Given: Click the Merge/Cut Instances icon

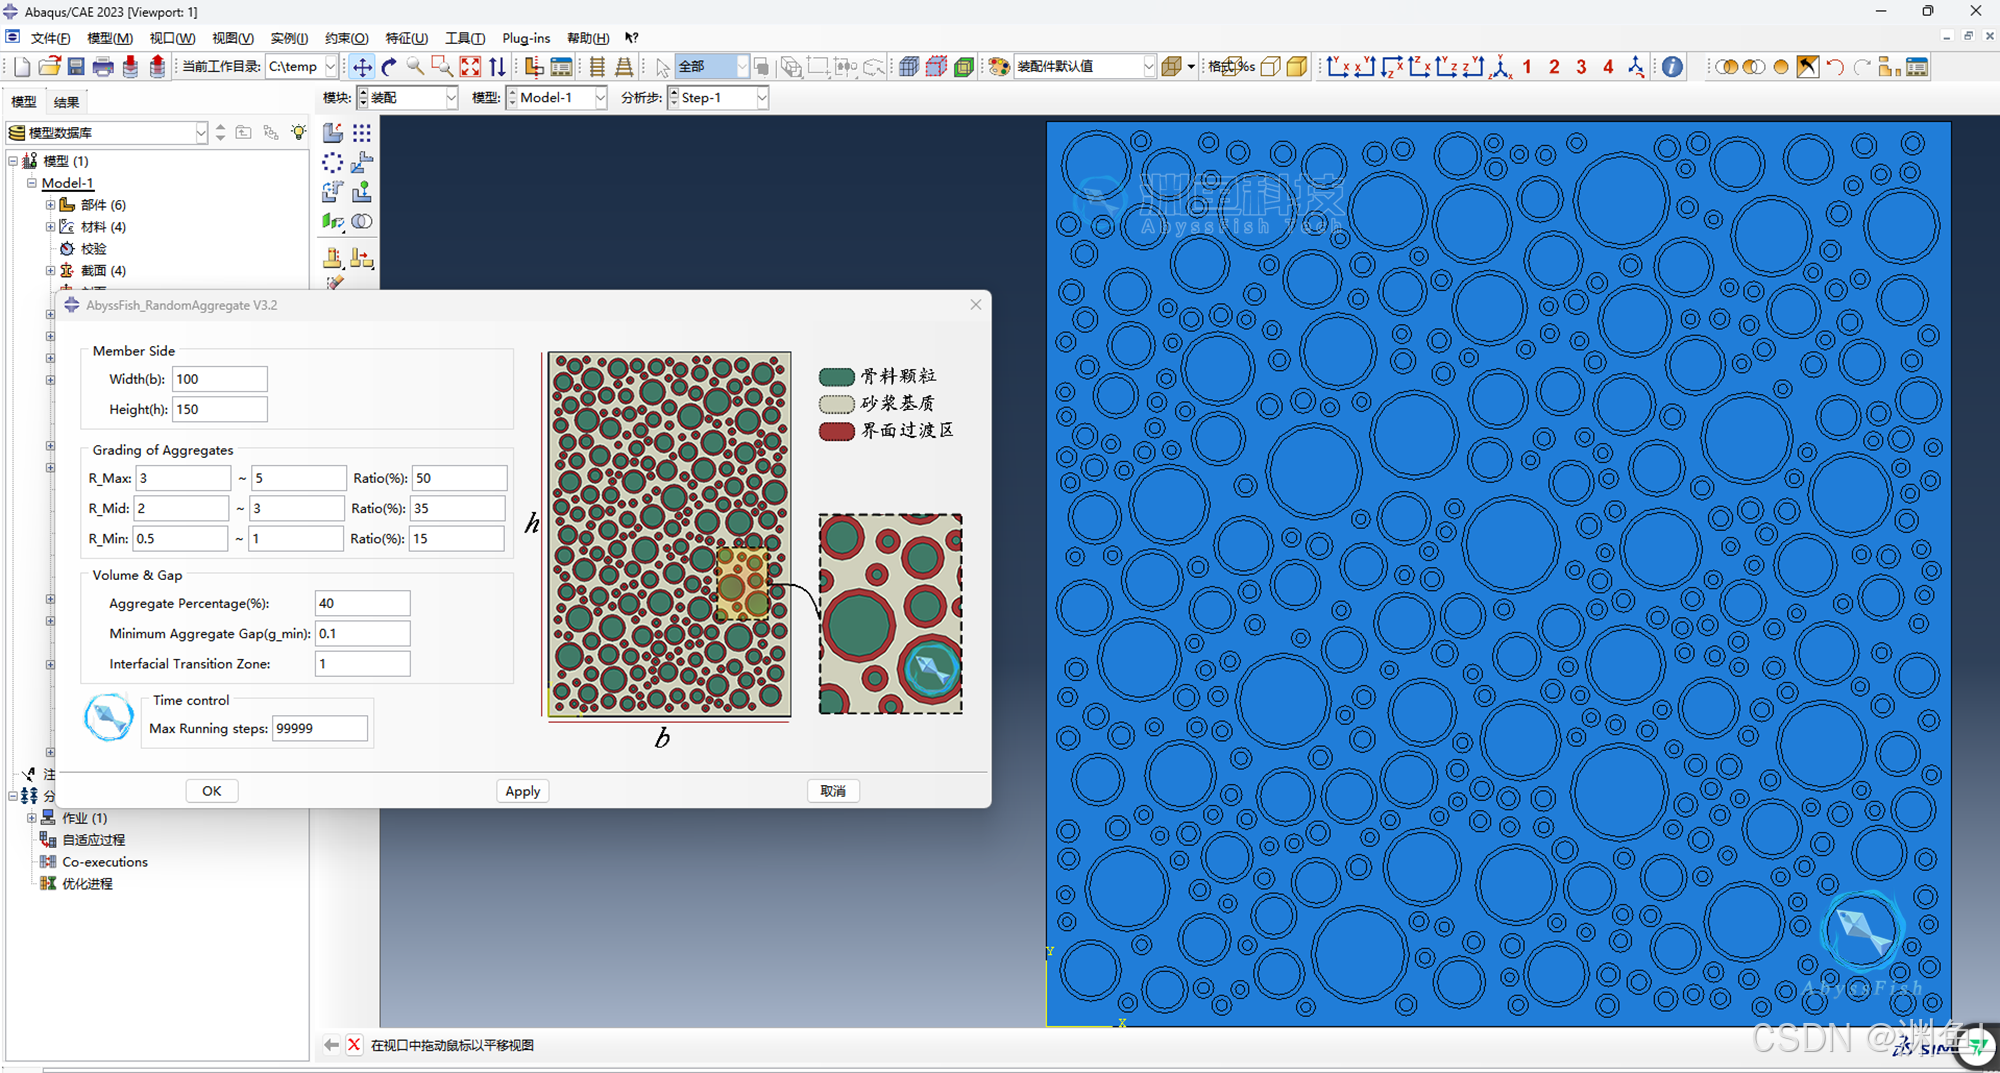Looking at the screenshot, I should point(362,221).
